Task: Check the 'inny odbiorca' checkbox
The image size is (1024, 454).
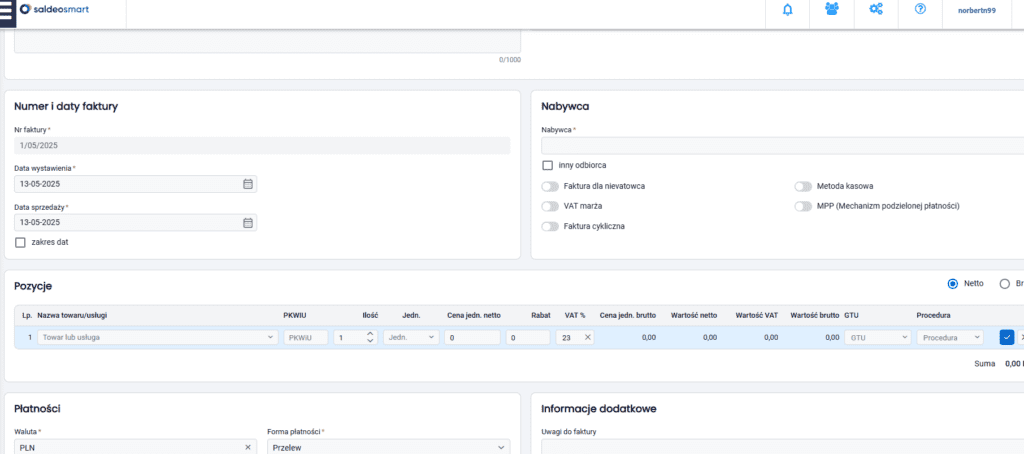Action: pos(547,165)
